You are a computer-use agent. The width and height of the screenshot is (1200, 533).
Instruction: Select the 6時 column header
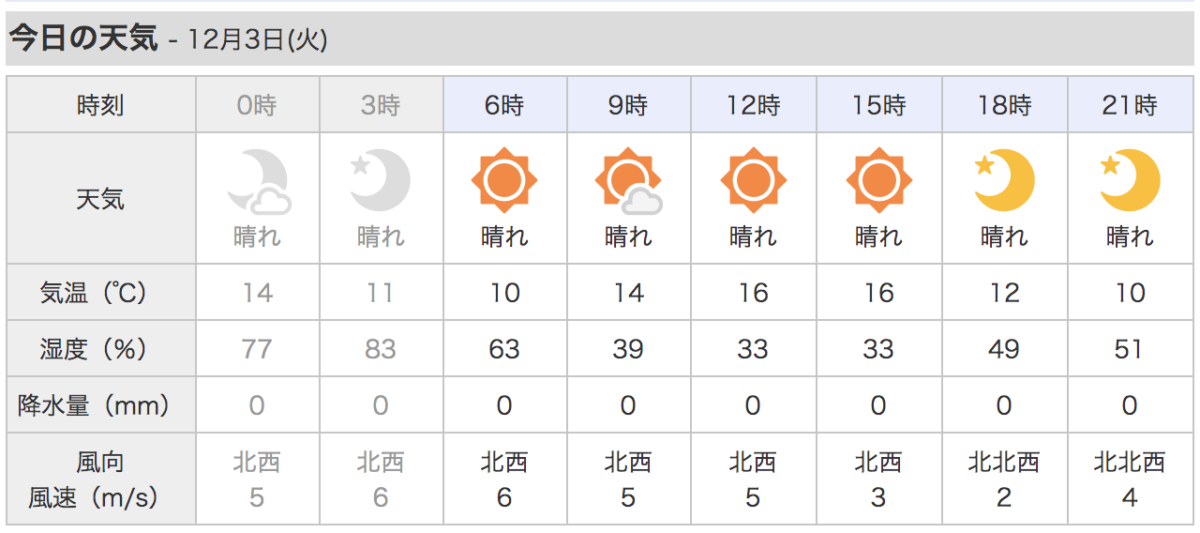pos(505,105)
